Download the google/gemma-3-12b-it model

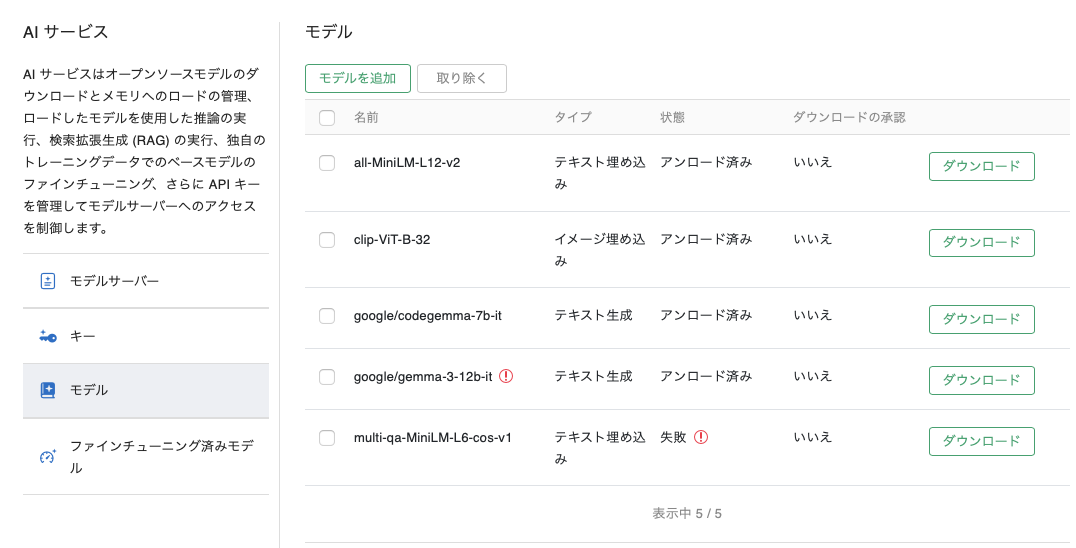click(981, 380)
